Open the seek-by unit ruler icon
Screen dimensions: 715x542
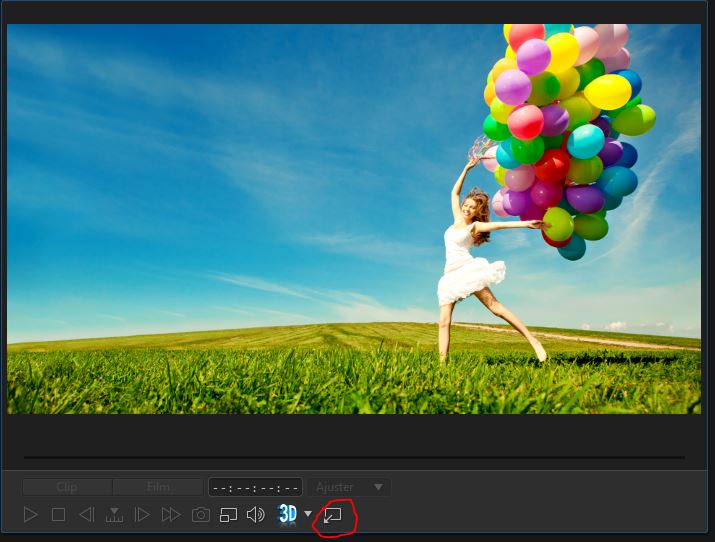(x=114, y=515)
